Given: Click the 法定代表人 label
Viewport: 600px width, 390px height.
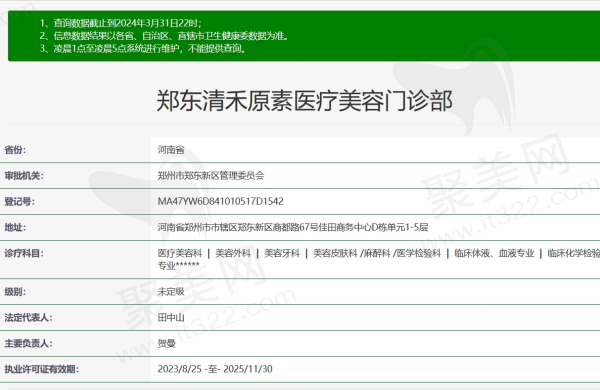Looking at the screenshot, I should [x=28, y=318].
